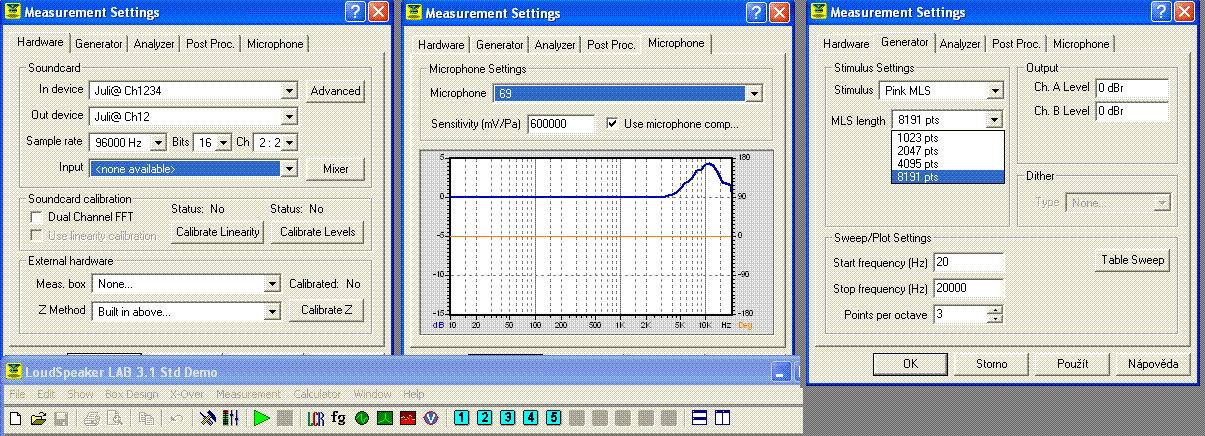
Task: Select curve slot 5 in the toolbar
Action: point(553,418)
